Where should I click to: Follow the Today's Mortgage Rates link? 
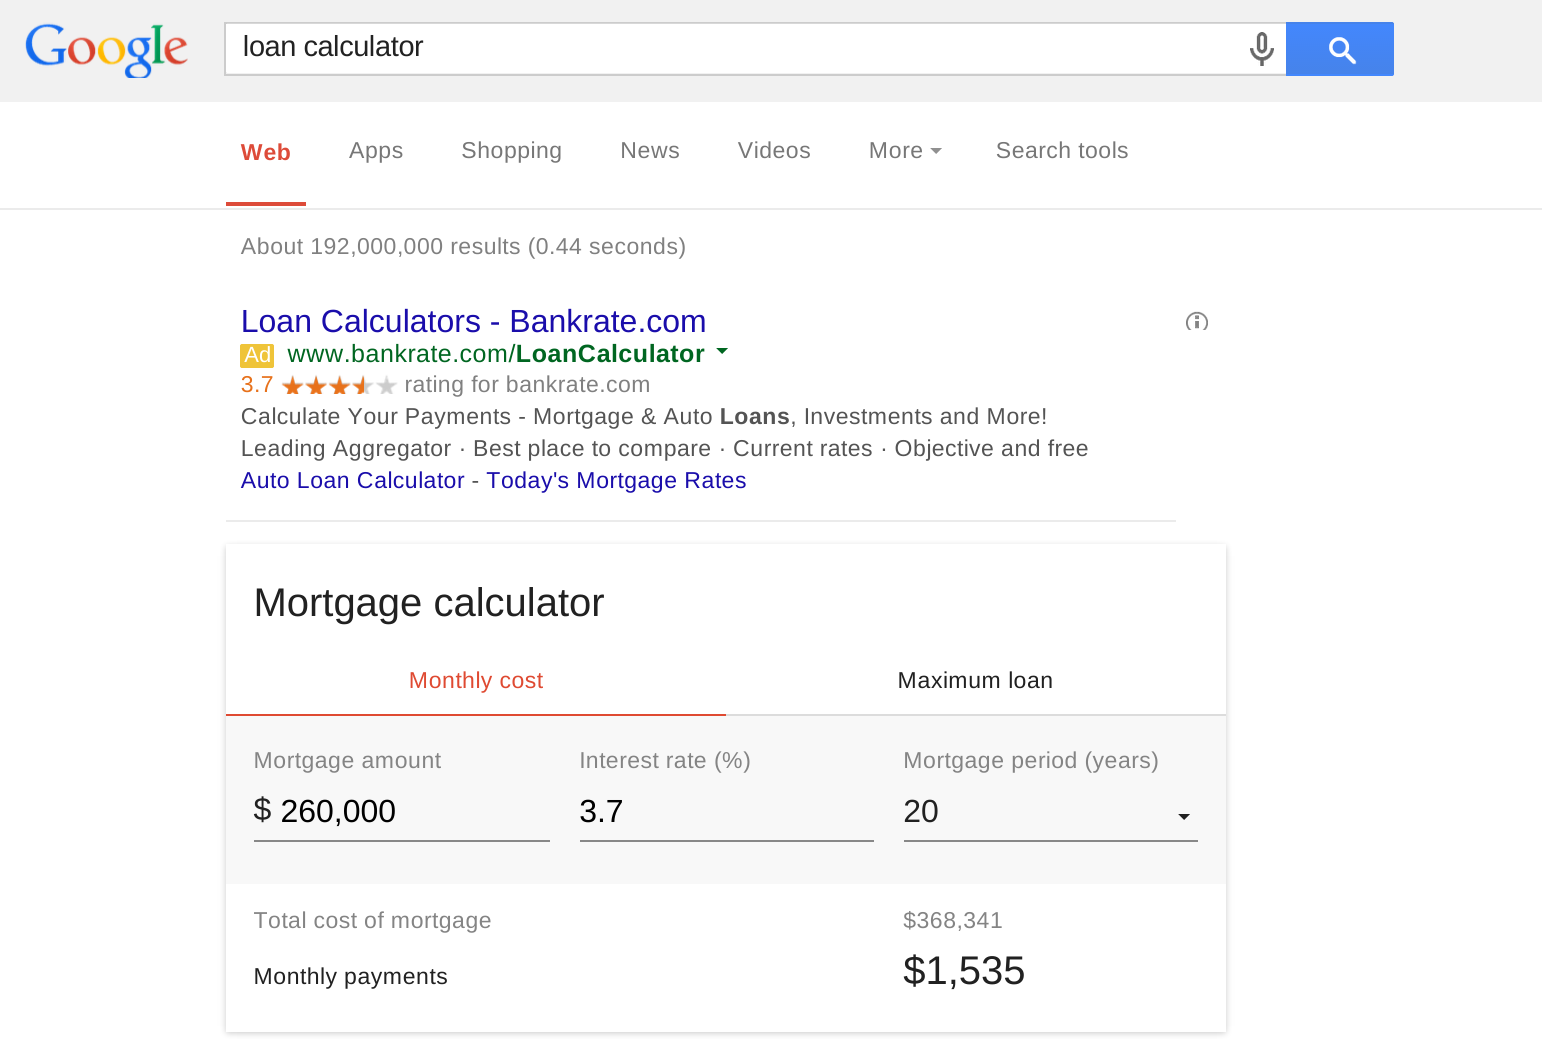[x=616, y=480]
